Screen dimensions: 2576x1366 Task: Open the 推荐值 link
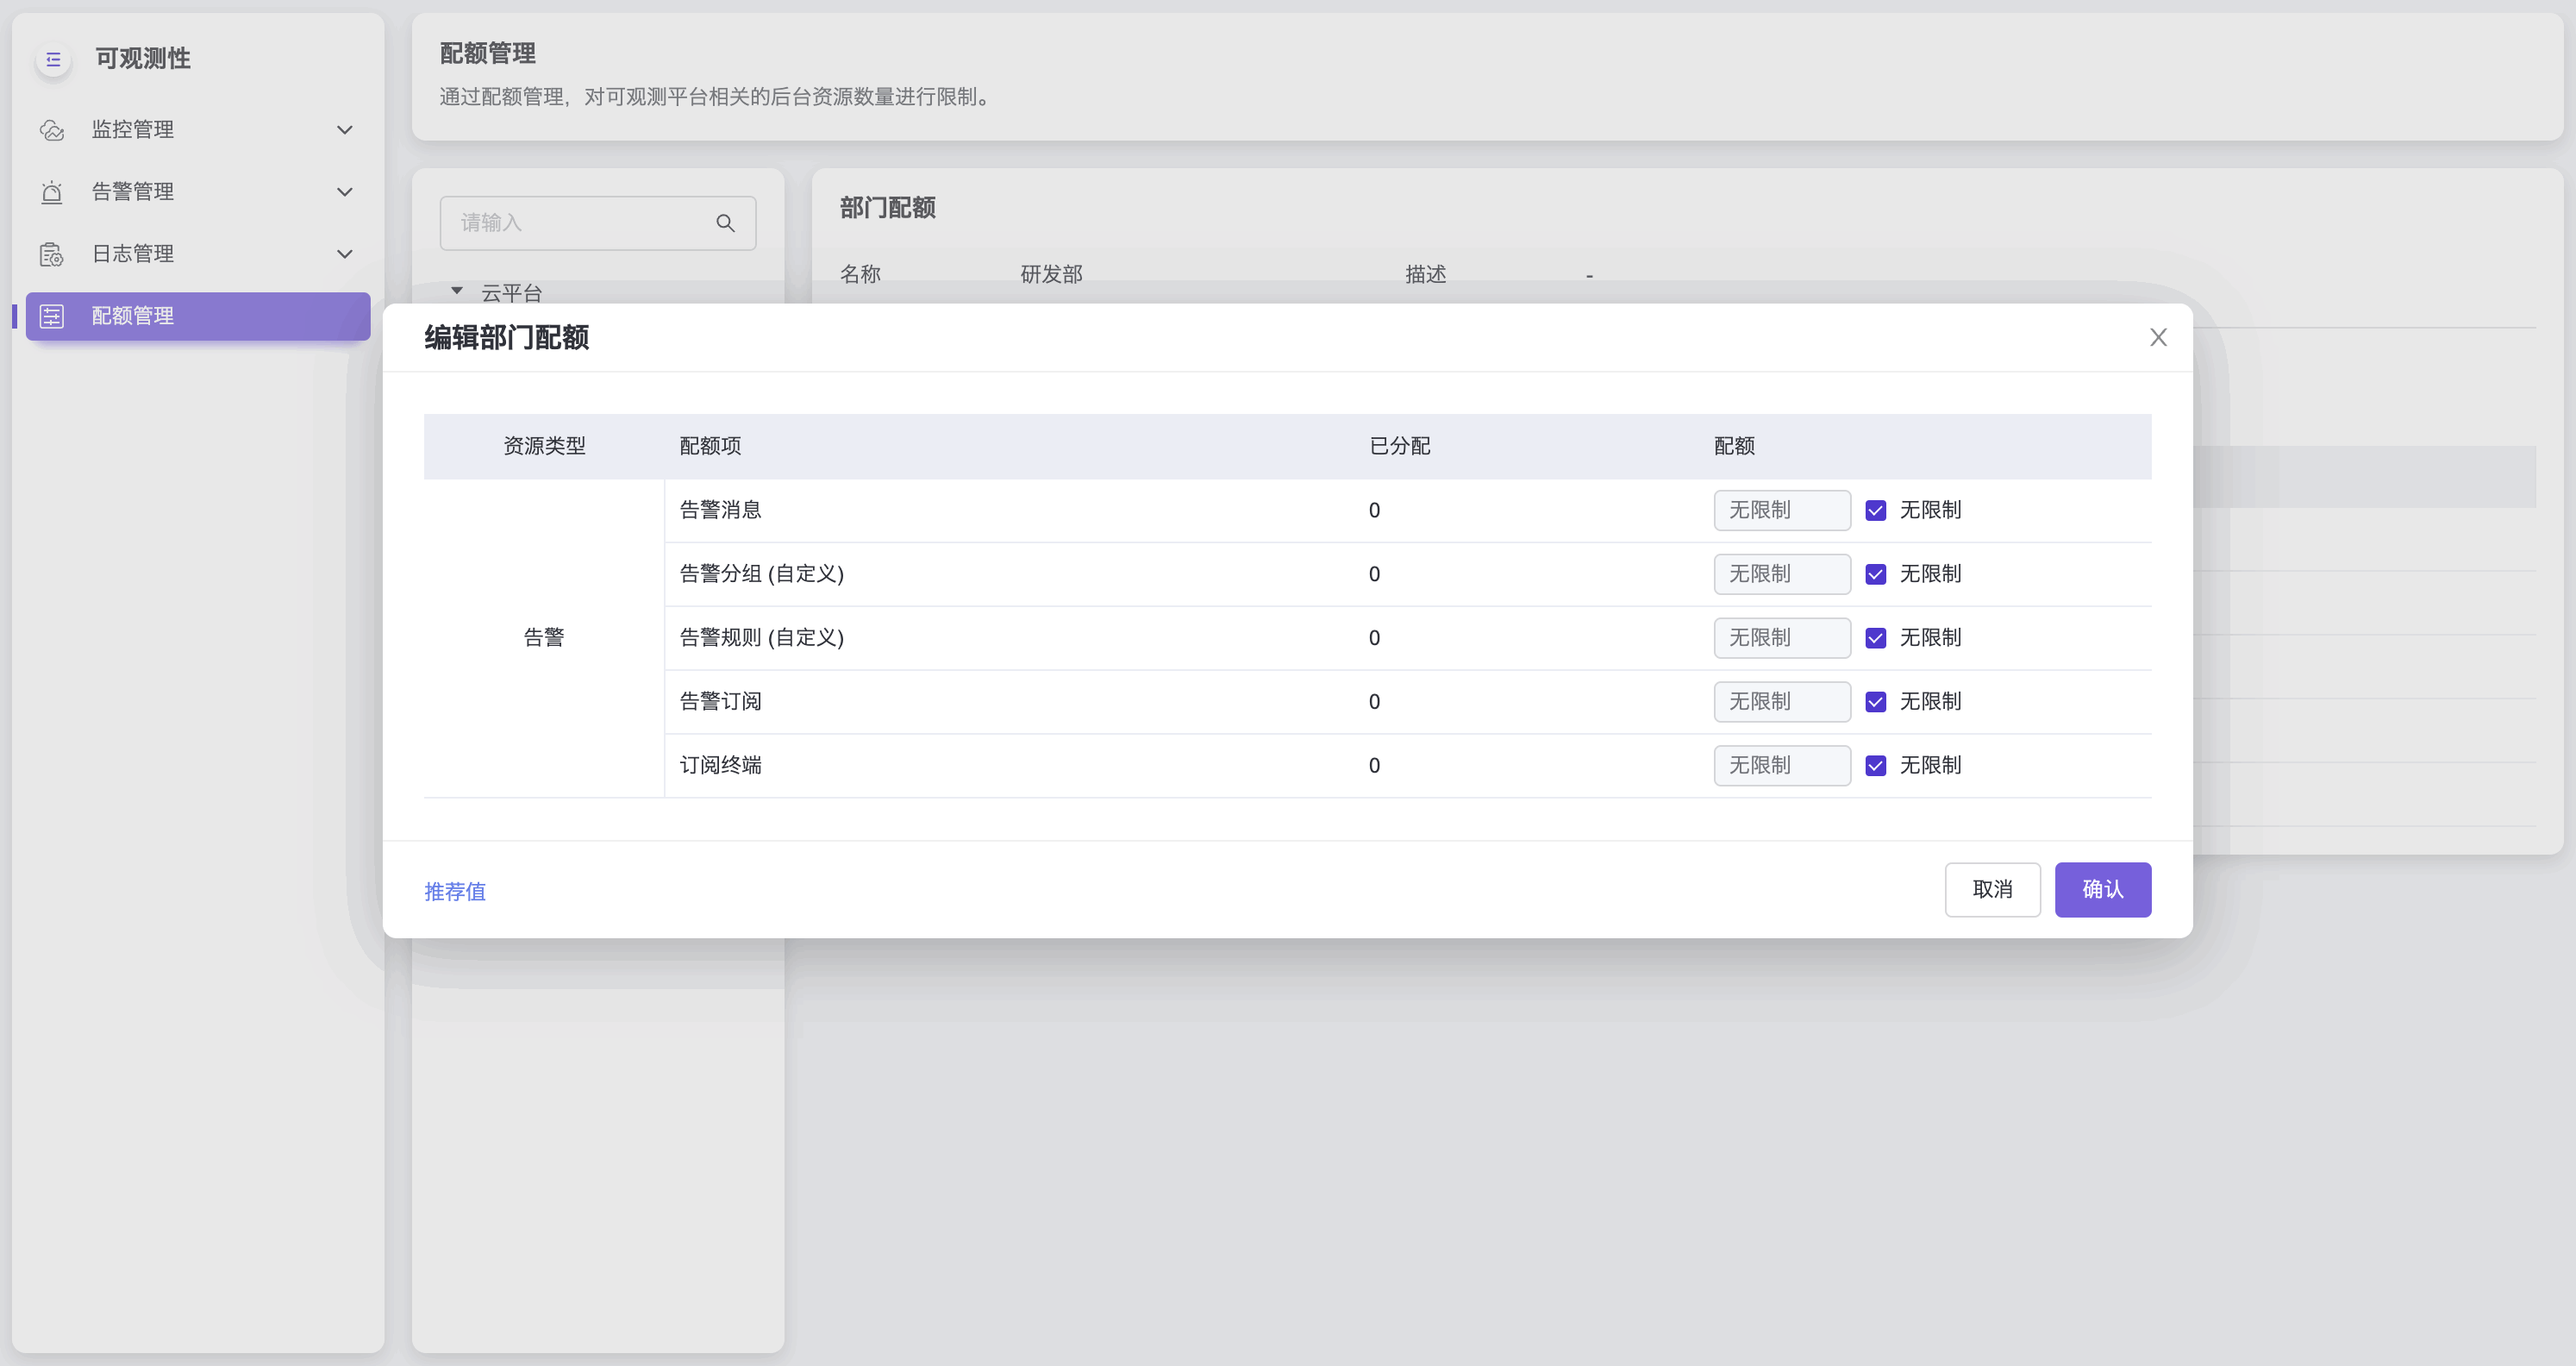point(455,891)
